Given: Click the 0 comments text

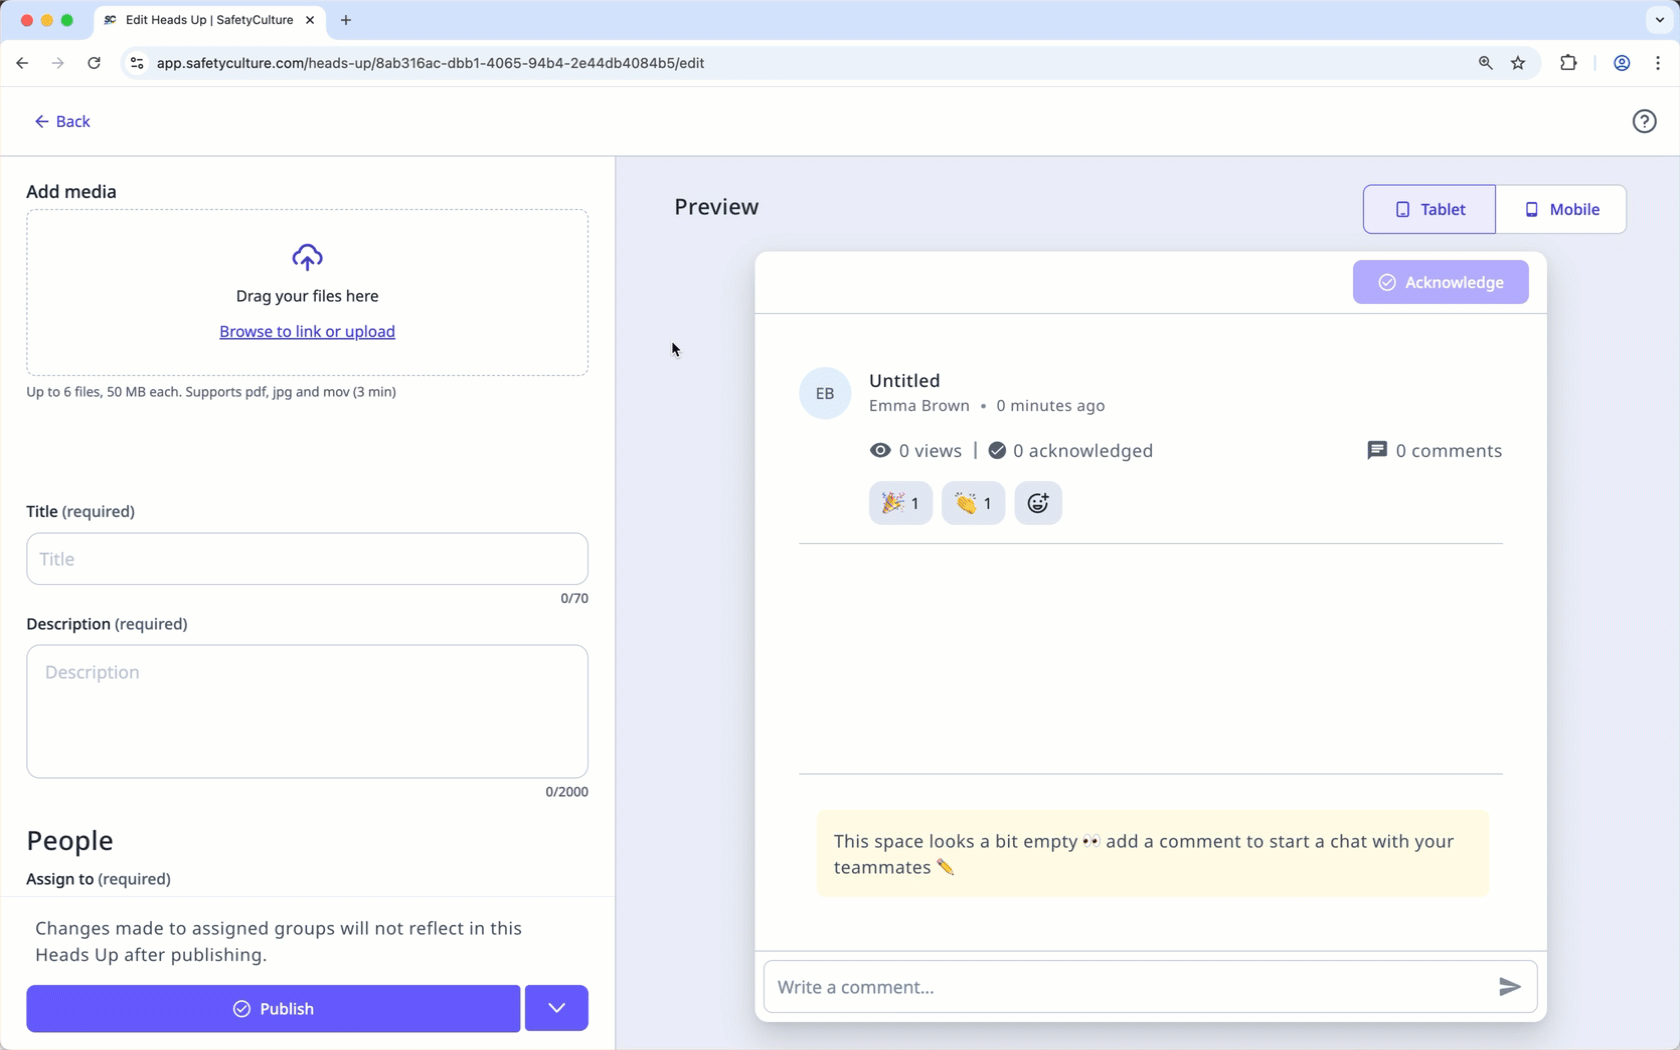Looking at the screenshot, I should tap(1448, 451).
